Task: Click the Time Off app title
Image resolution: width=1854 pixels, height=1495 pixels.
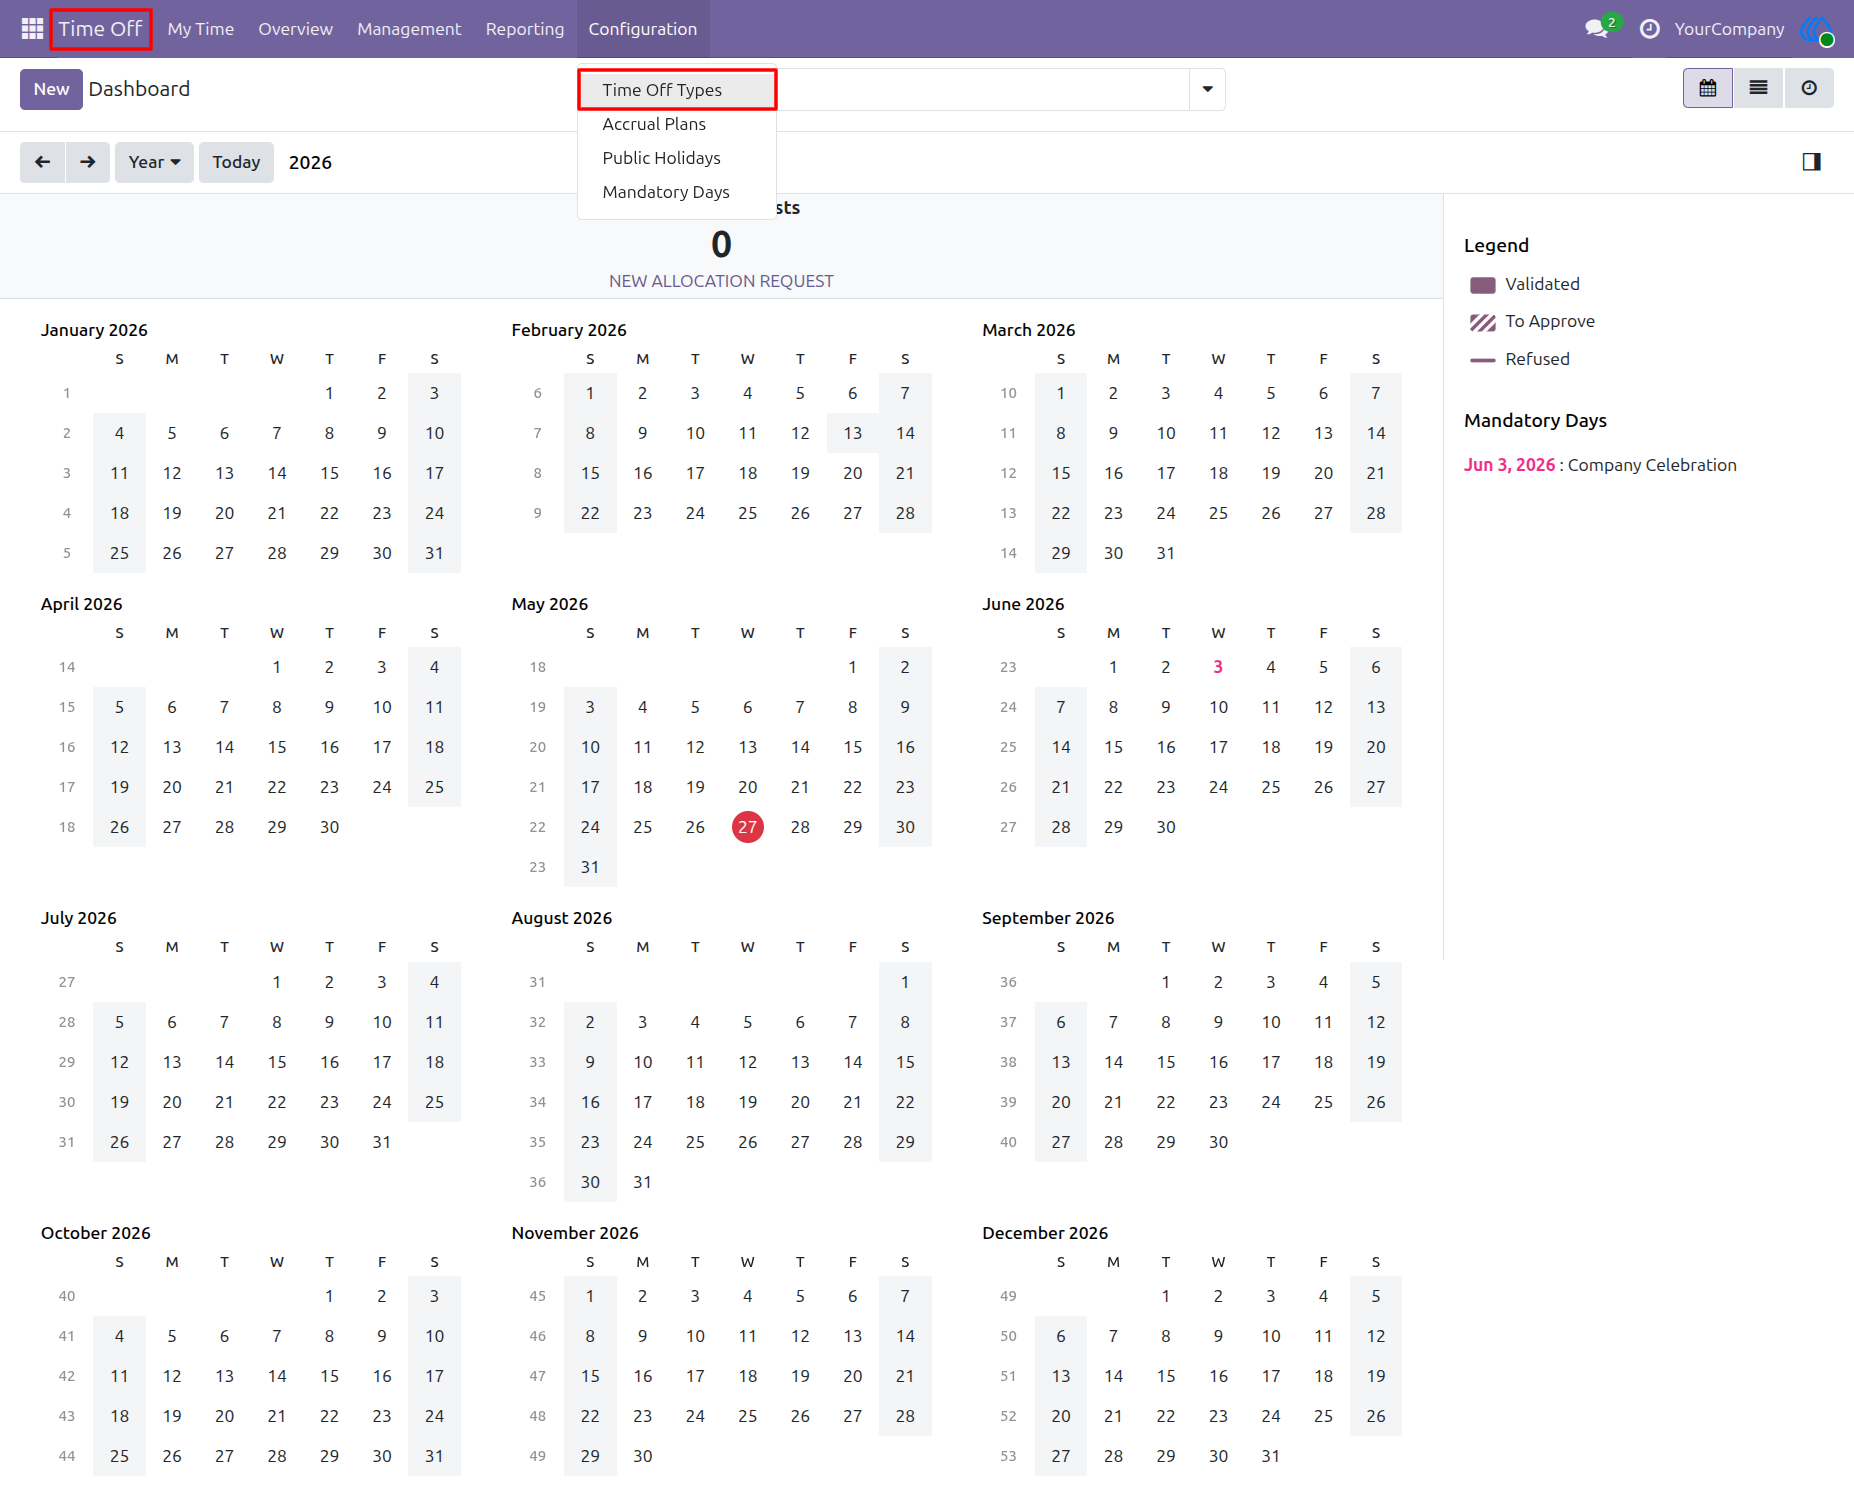Action: pos(100,29)
